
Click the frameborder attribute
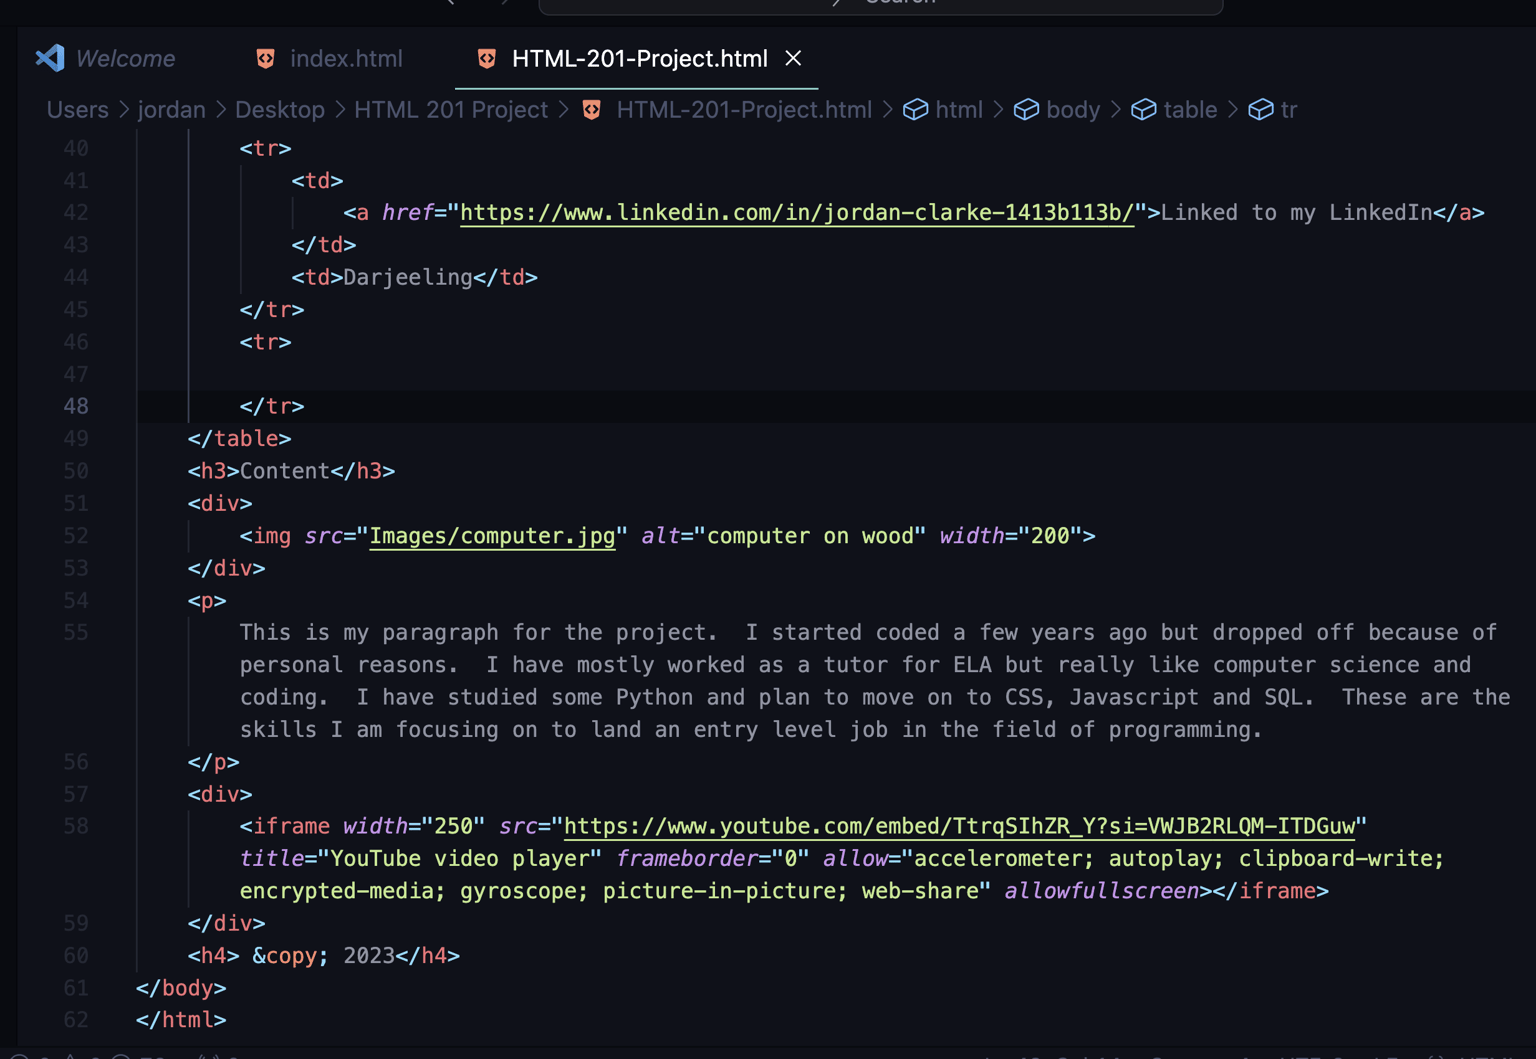pos(687,859)
